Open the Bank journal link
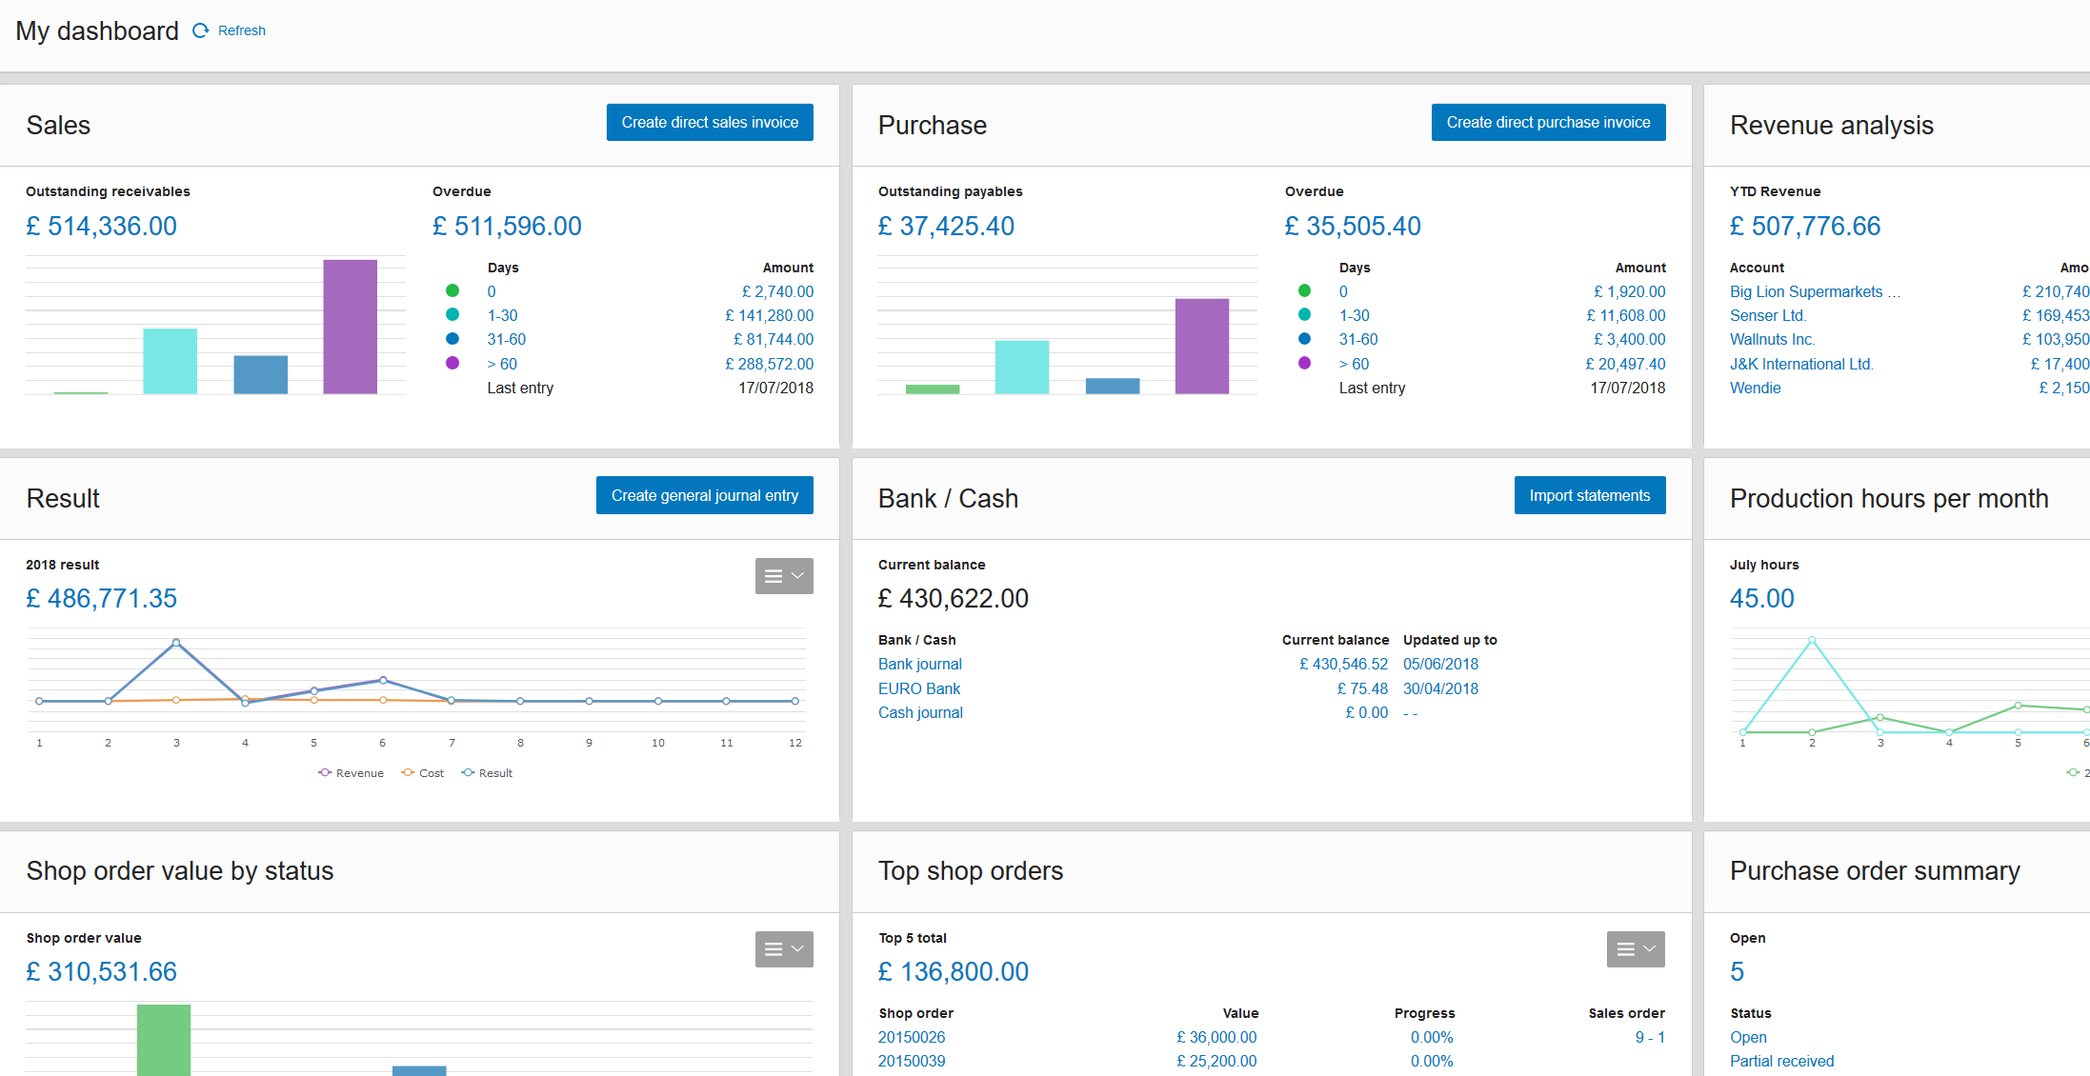The width and height of the screenshot is (2090, 1076). 919,664
